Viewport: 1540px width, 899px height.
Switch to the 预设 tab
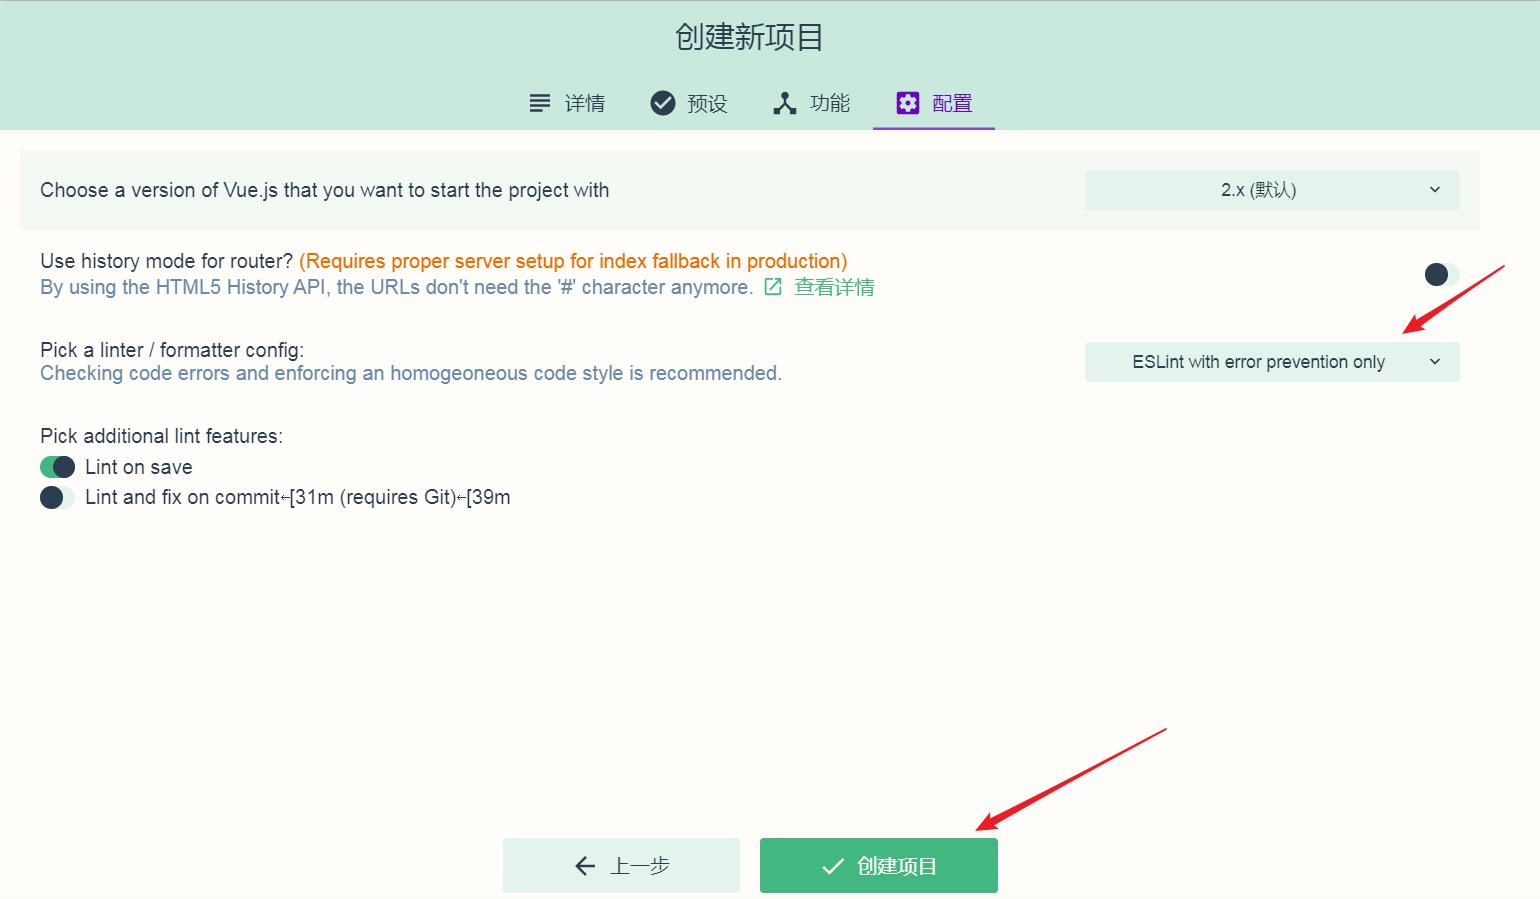coord(688,103)
